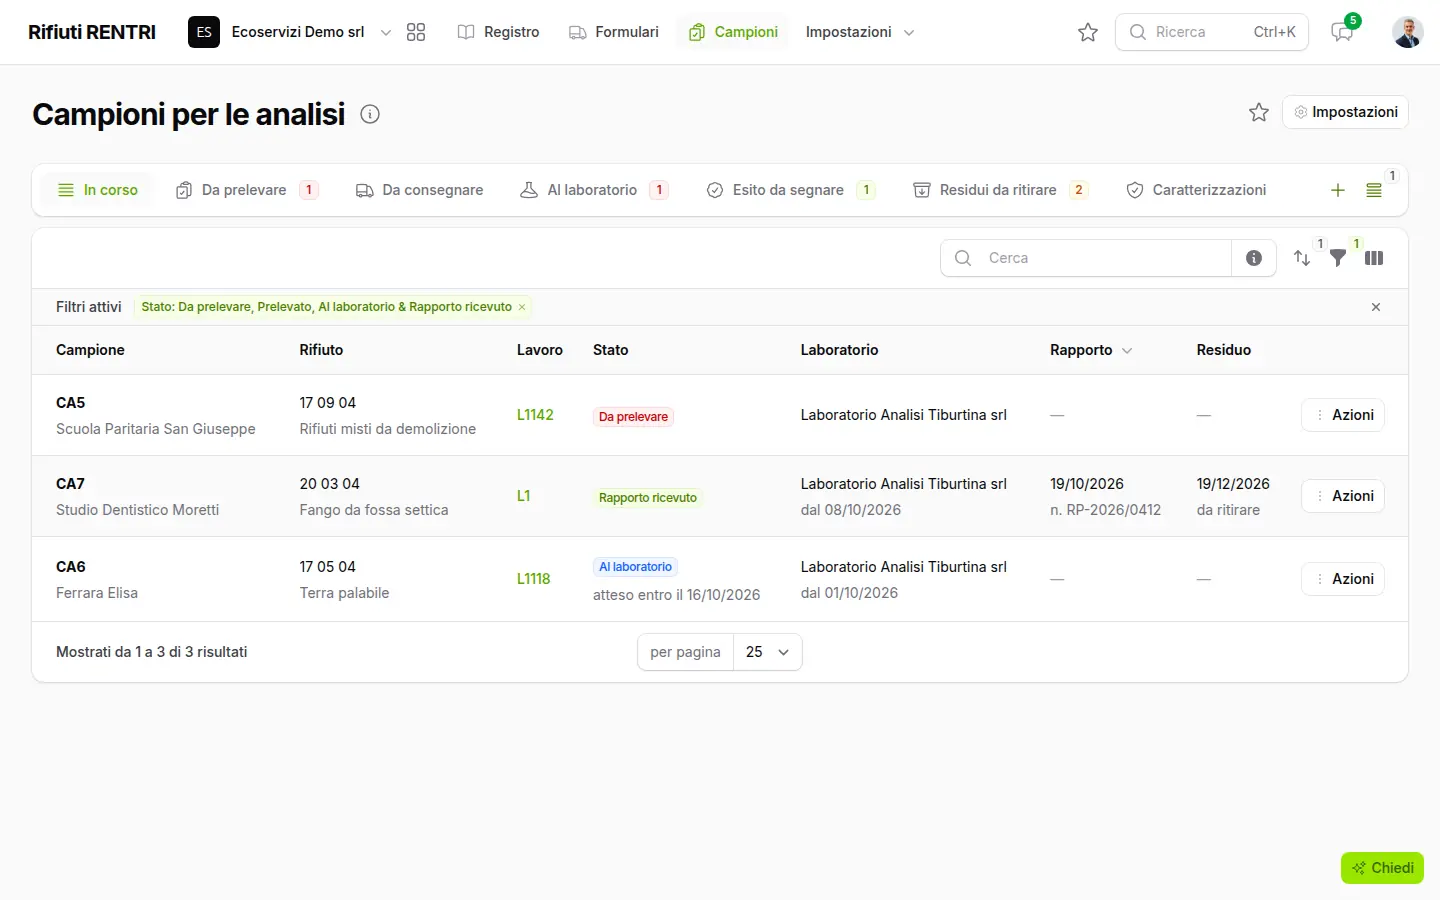Click the Impostazioni button near title
Screen dimensions: 1440x900
pyautogui.click(x=1345, y=112)
